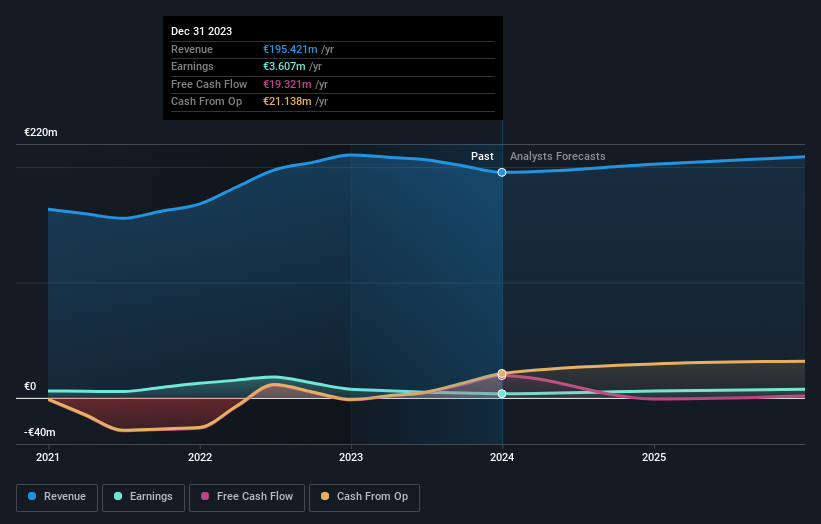Image resolution: width=821 pixels, height=524 pixels.
Task: Select the 2023 x-axis label
Action: coord(351,458)
